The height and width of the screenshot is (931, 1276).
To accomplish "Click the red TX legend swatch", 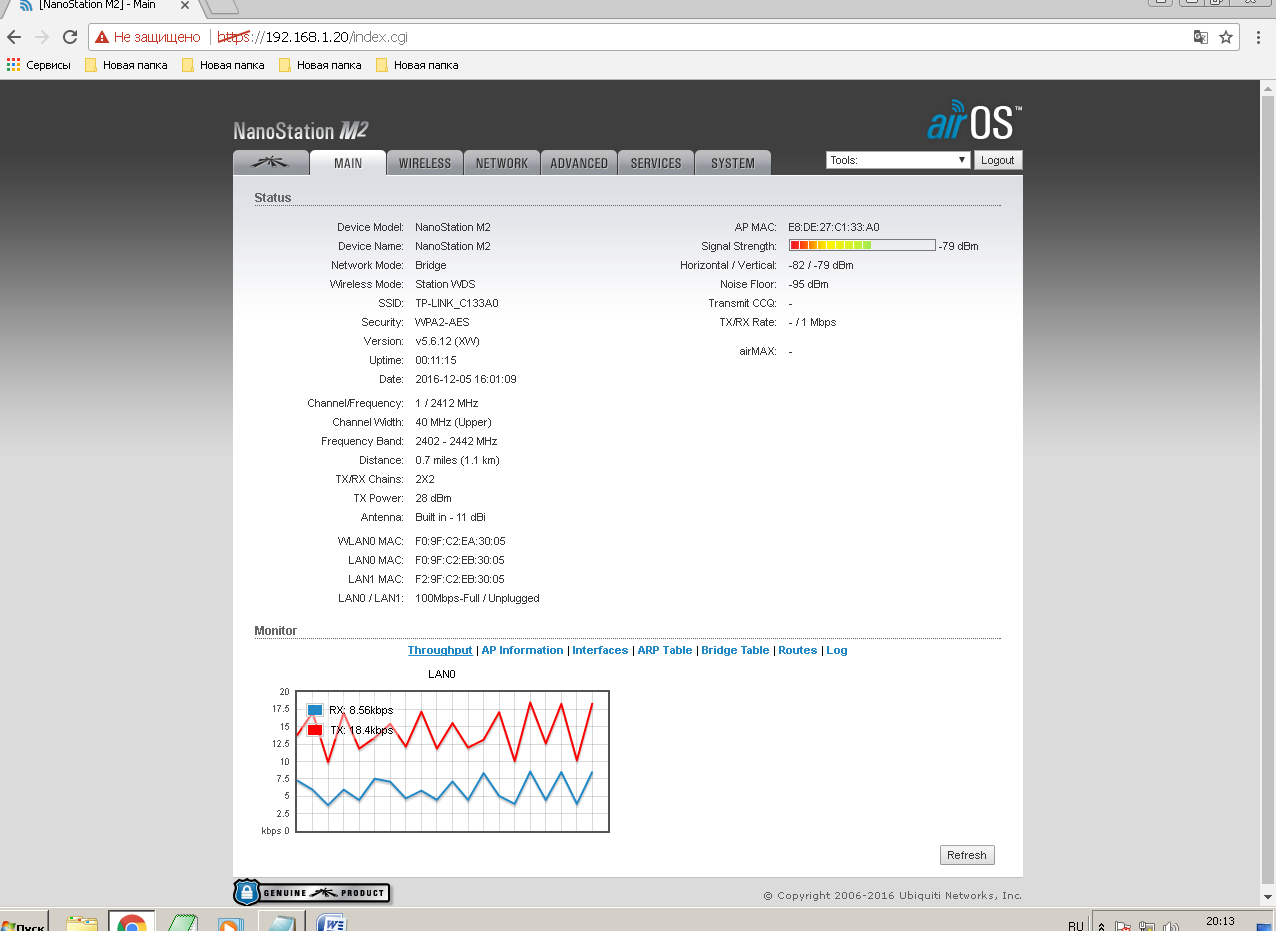I will tap(315, 730).
